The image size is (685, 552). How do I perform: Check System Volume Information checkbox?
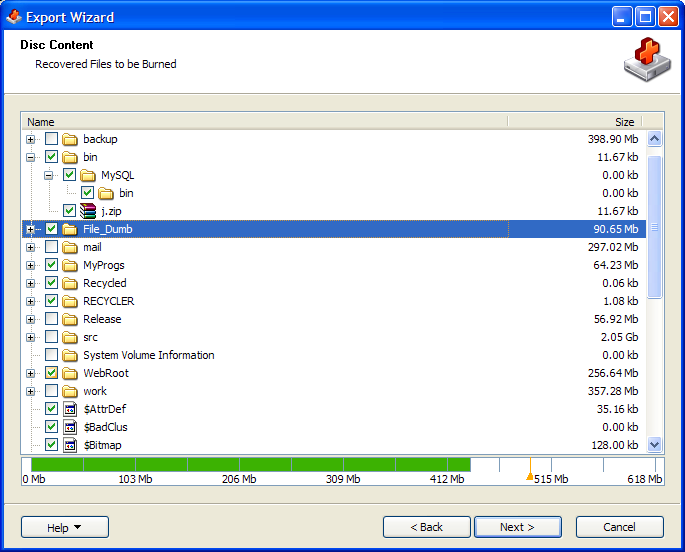[x=52, y=355]
